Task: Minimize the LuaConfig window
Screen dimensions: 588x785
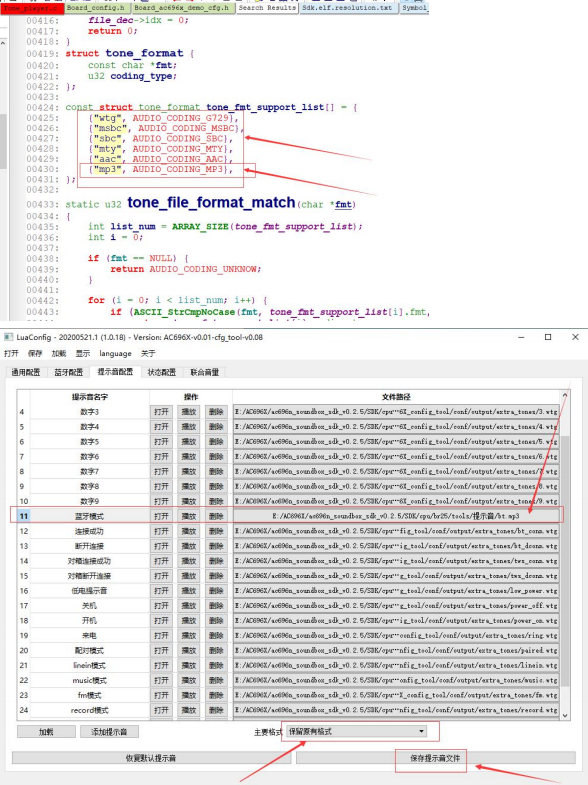Action: tap(521, 337)
